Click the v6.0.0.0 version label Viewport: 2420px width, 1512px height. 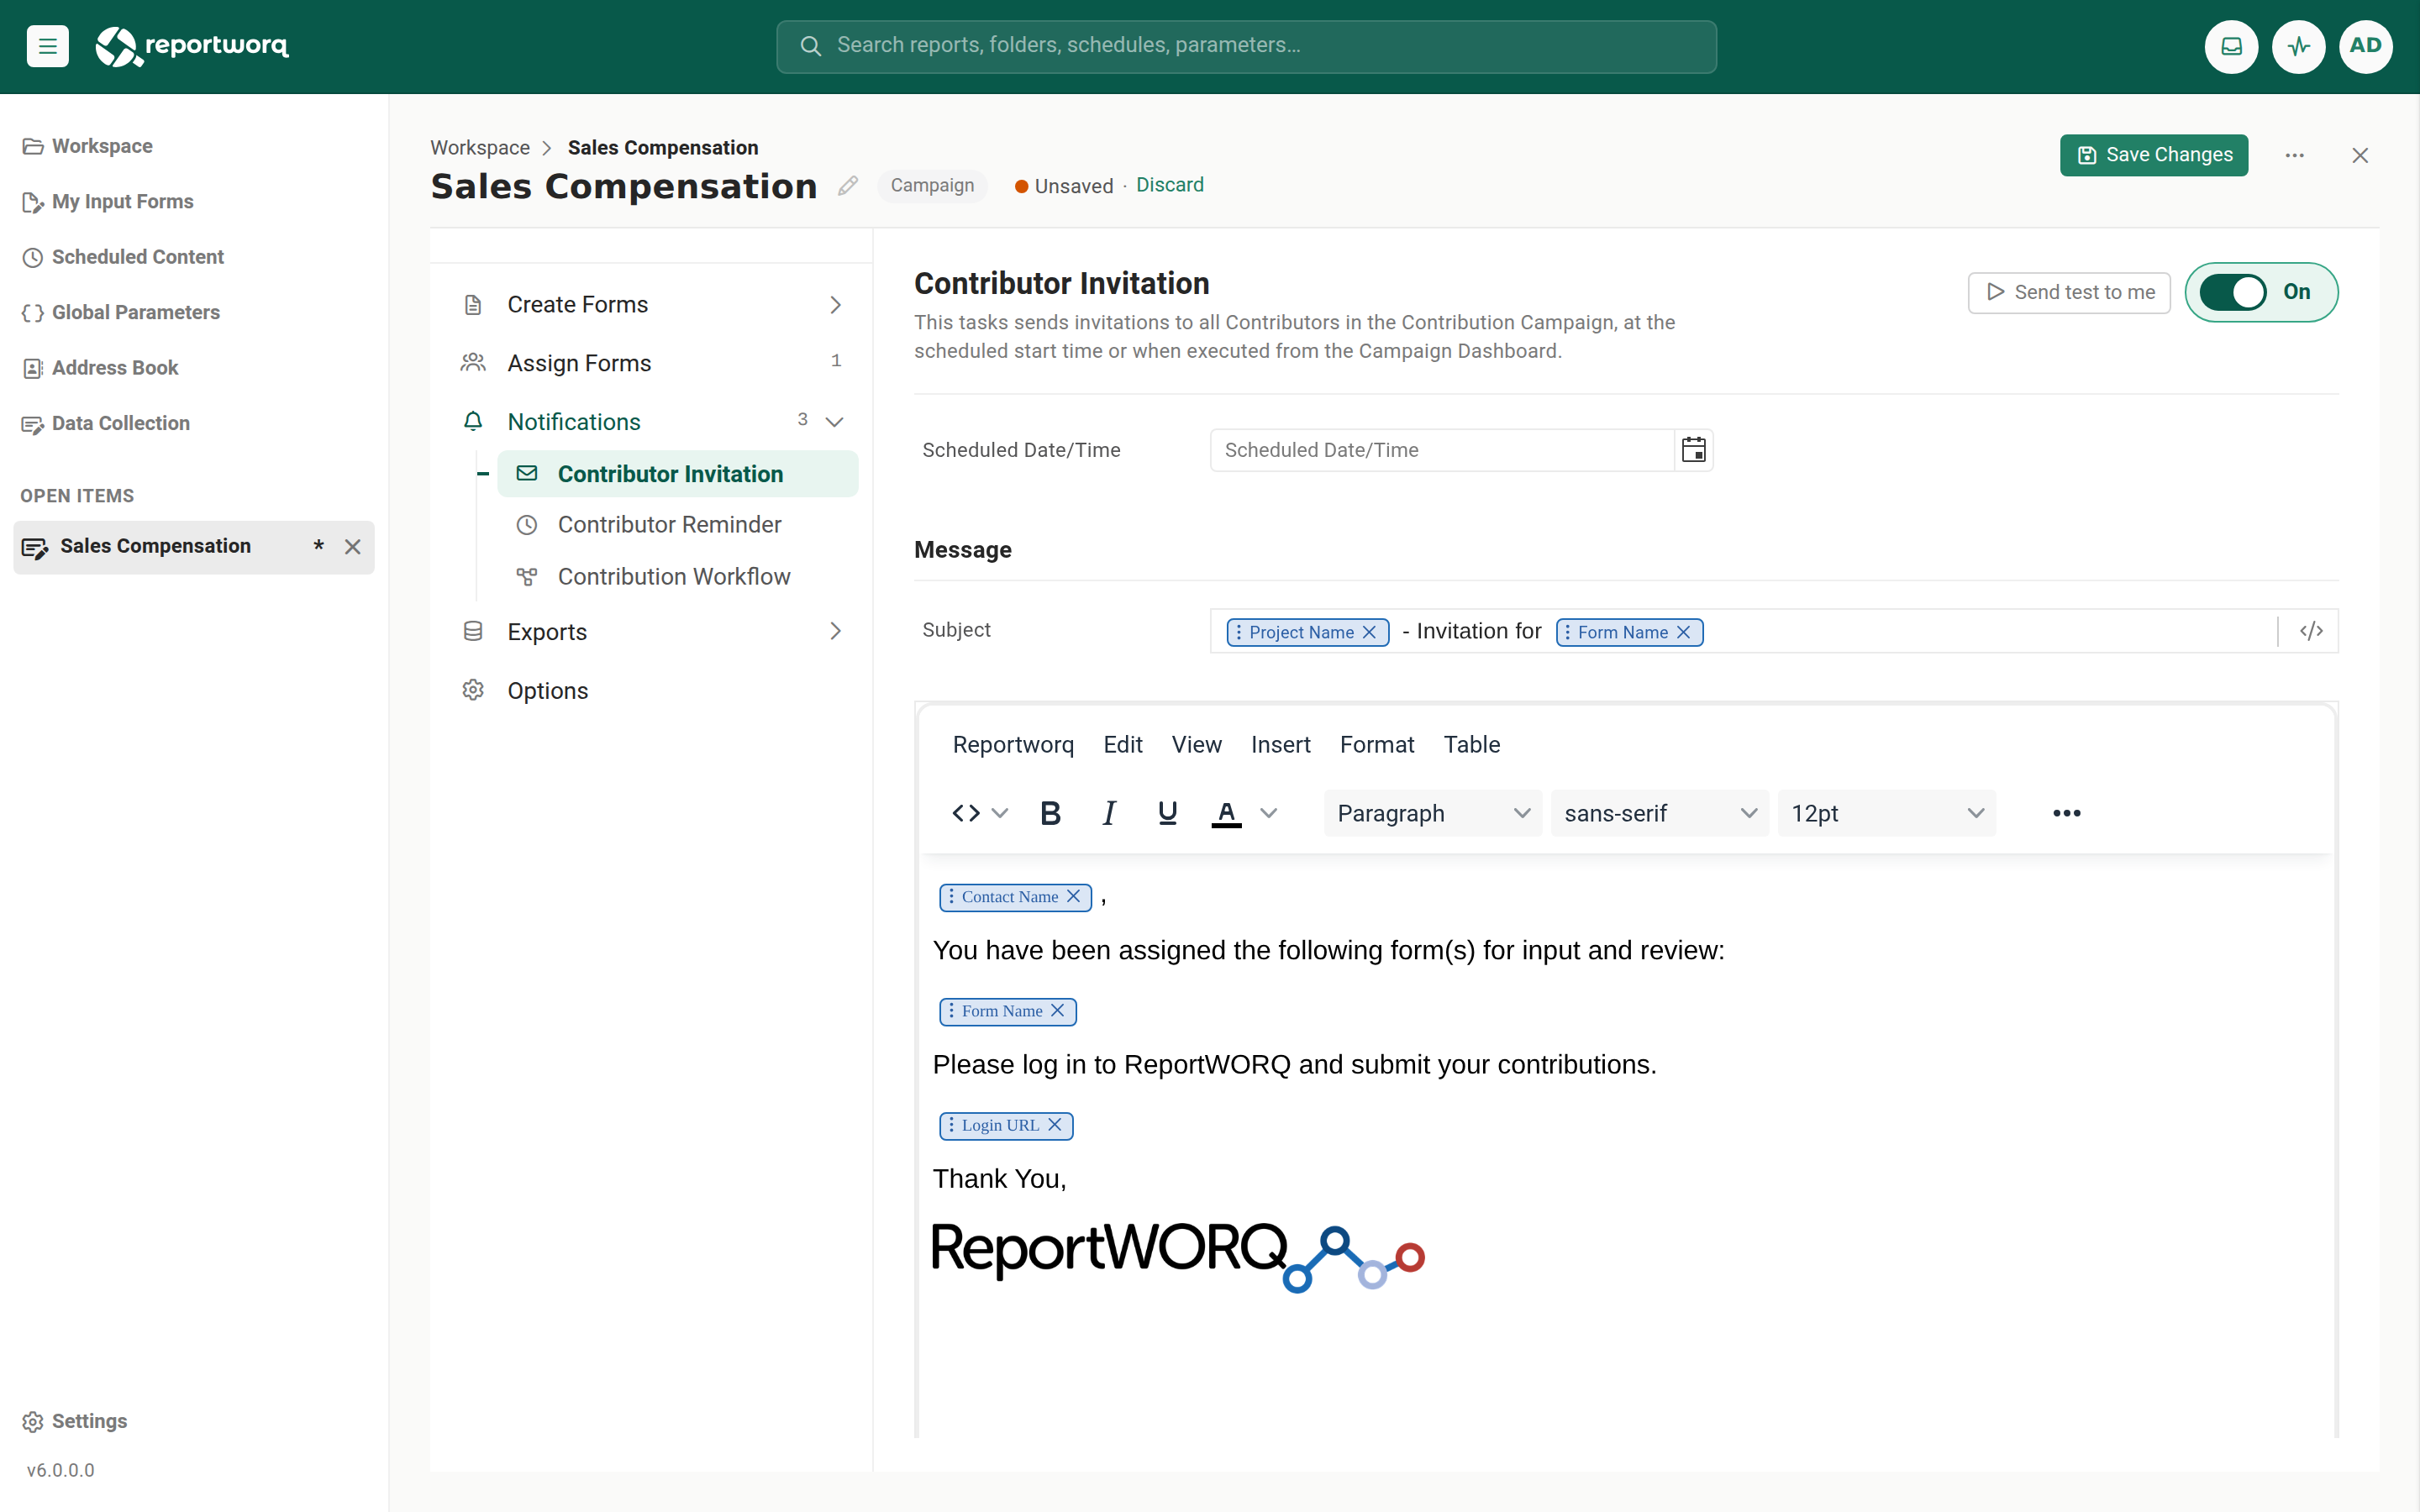tap(61, 1470)
